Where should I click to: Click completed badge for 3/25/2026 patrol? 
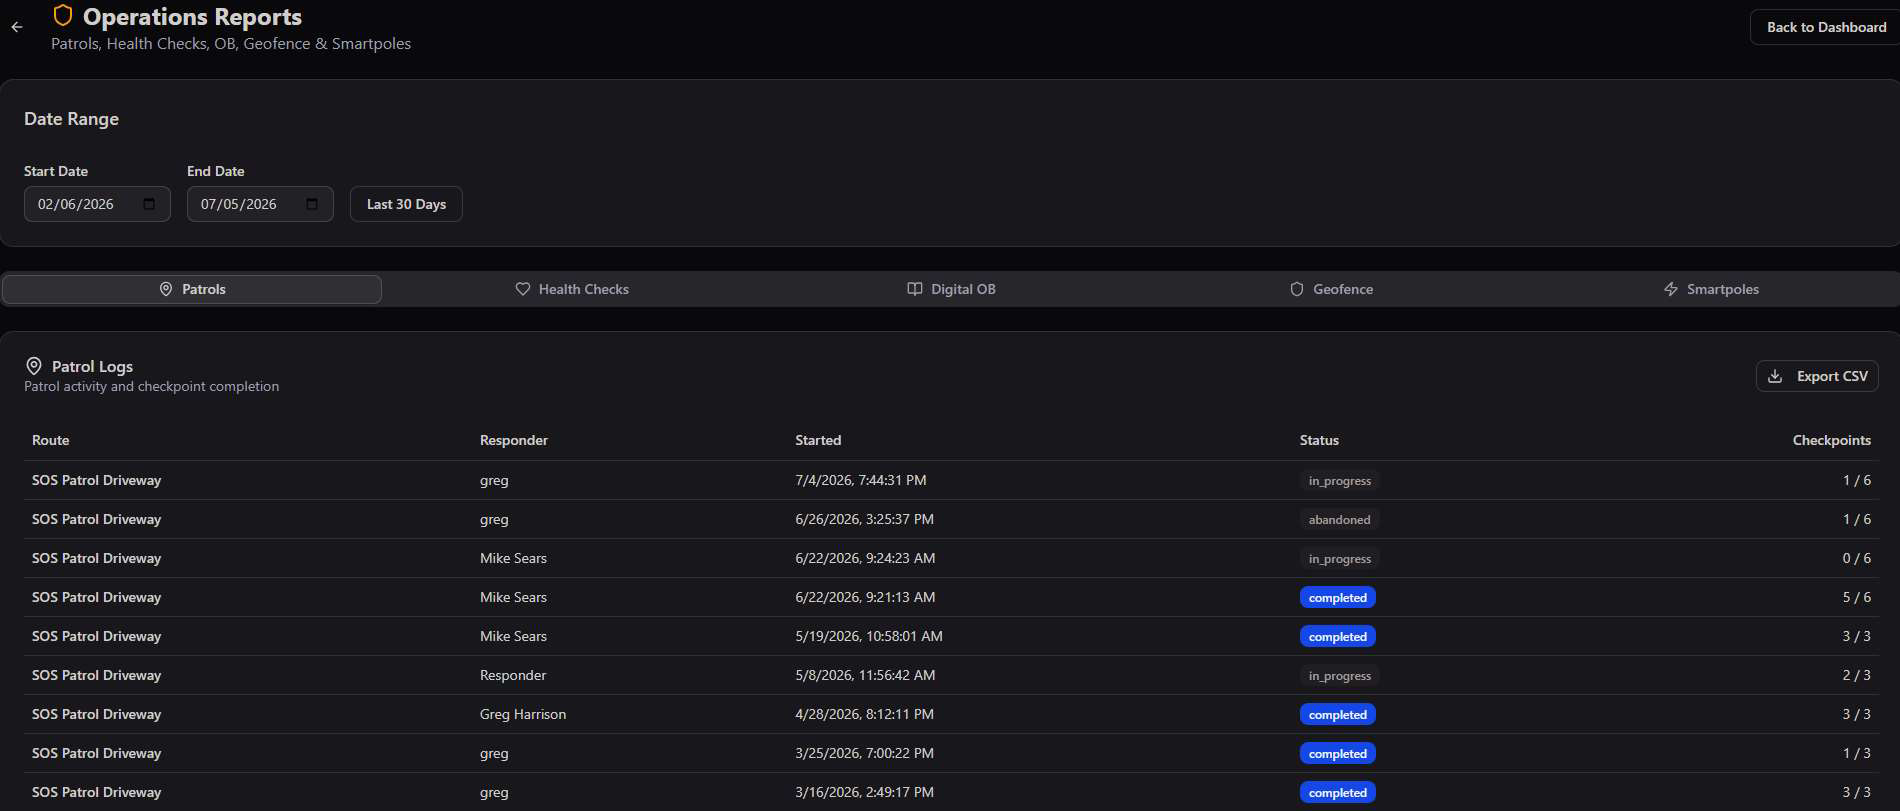(x=1338, y=754)
